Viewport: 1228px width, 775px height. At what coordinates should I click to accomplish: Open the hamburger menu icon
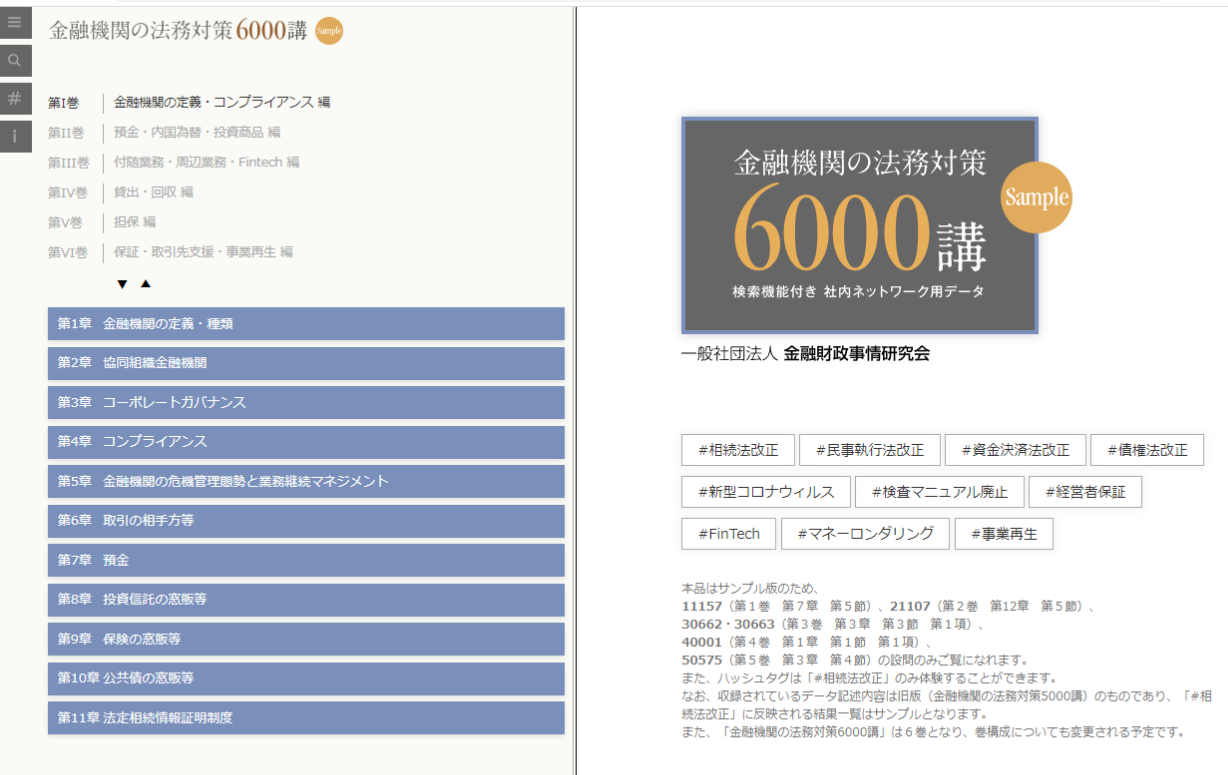coord(15,22)
